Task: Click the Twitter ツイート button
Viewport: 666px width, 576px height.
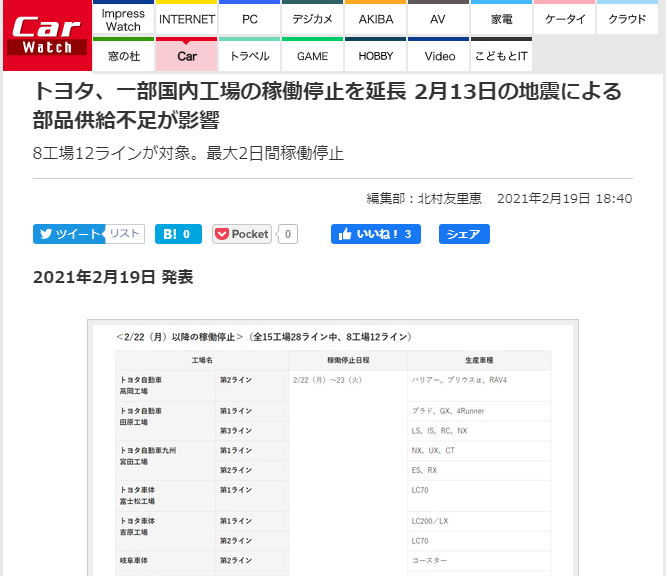Action: click(x=69, y=234)
